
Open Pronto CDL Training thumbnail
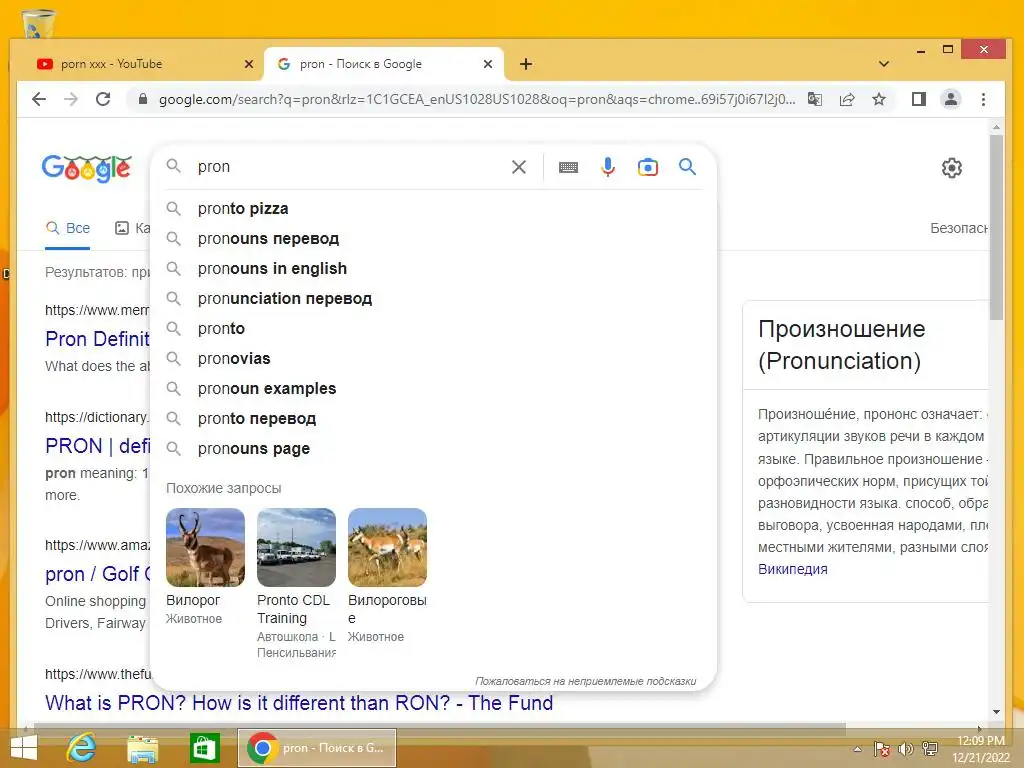click(x=296, y=547)
